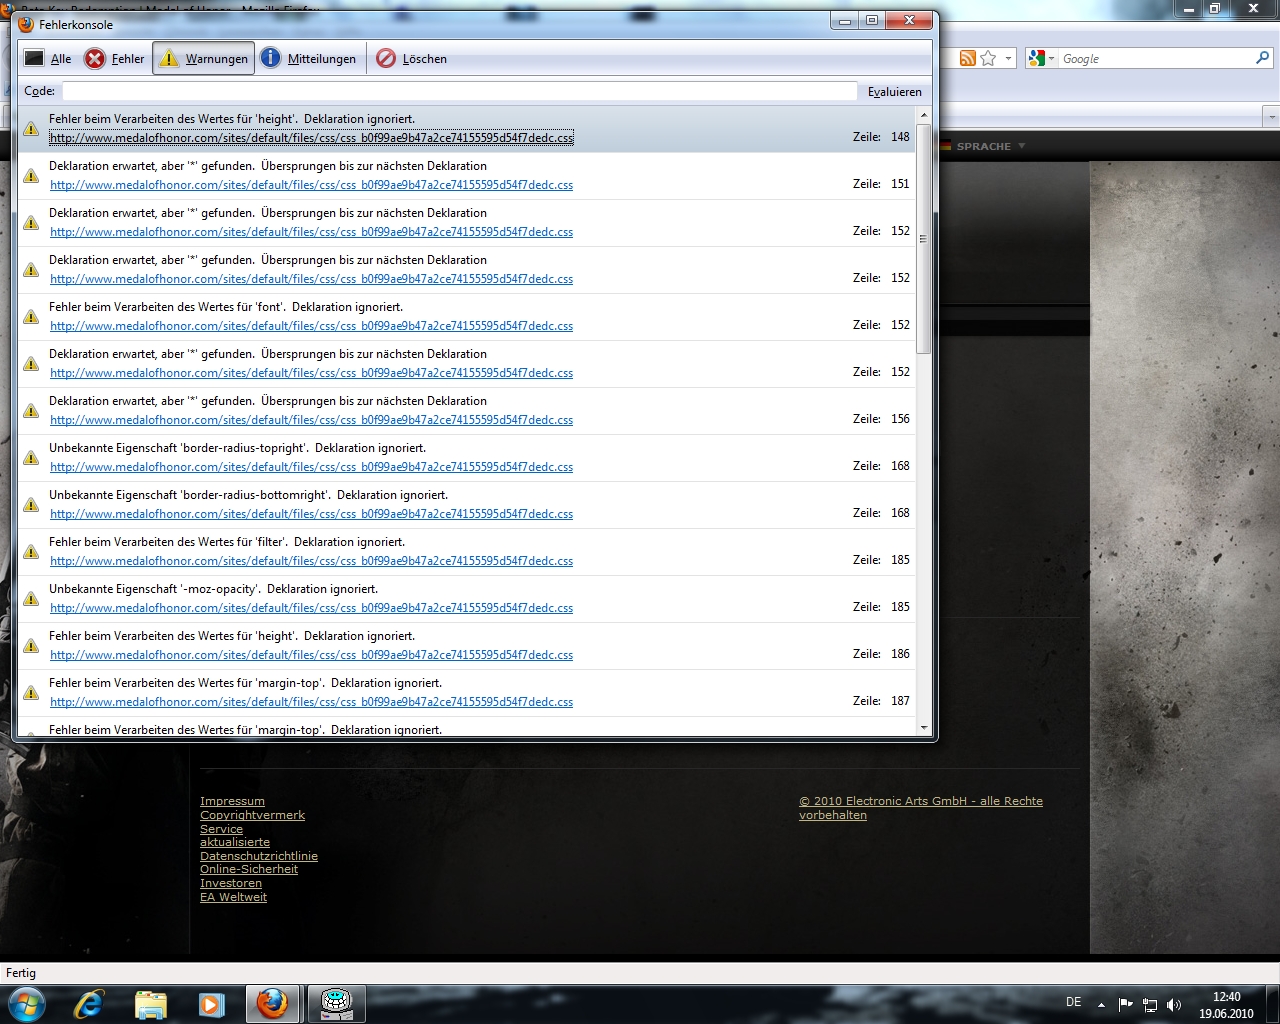Show hidden tray icons arrow
The image size is (1280, 1024).
[1101, 1005]
